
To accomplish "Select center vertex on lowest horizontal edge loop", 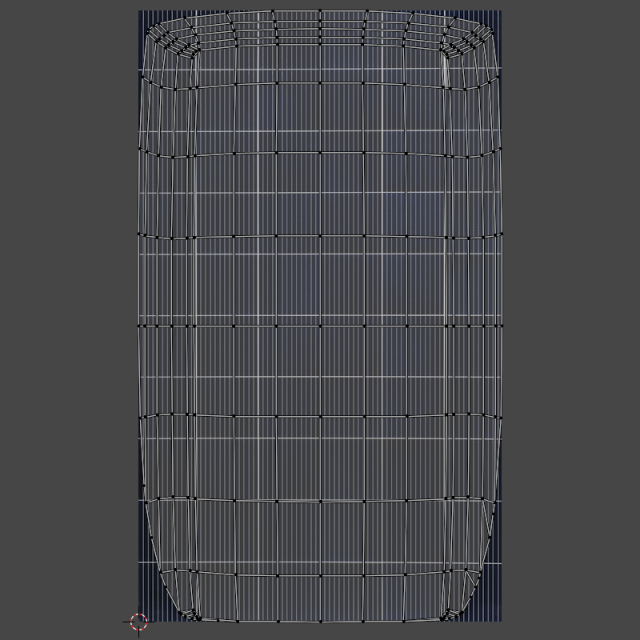I will [320, 576].
